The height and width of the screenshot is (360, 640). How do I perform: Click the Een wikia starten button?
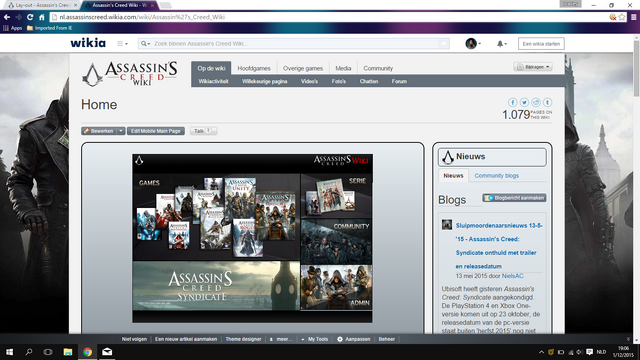(541, 44)
